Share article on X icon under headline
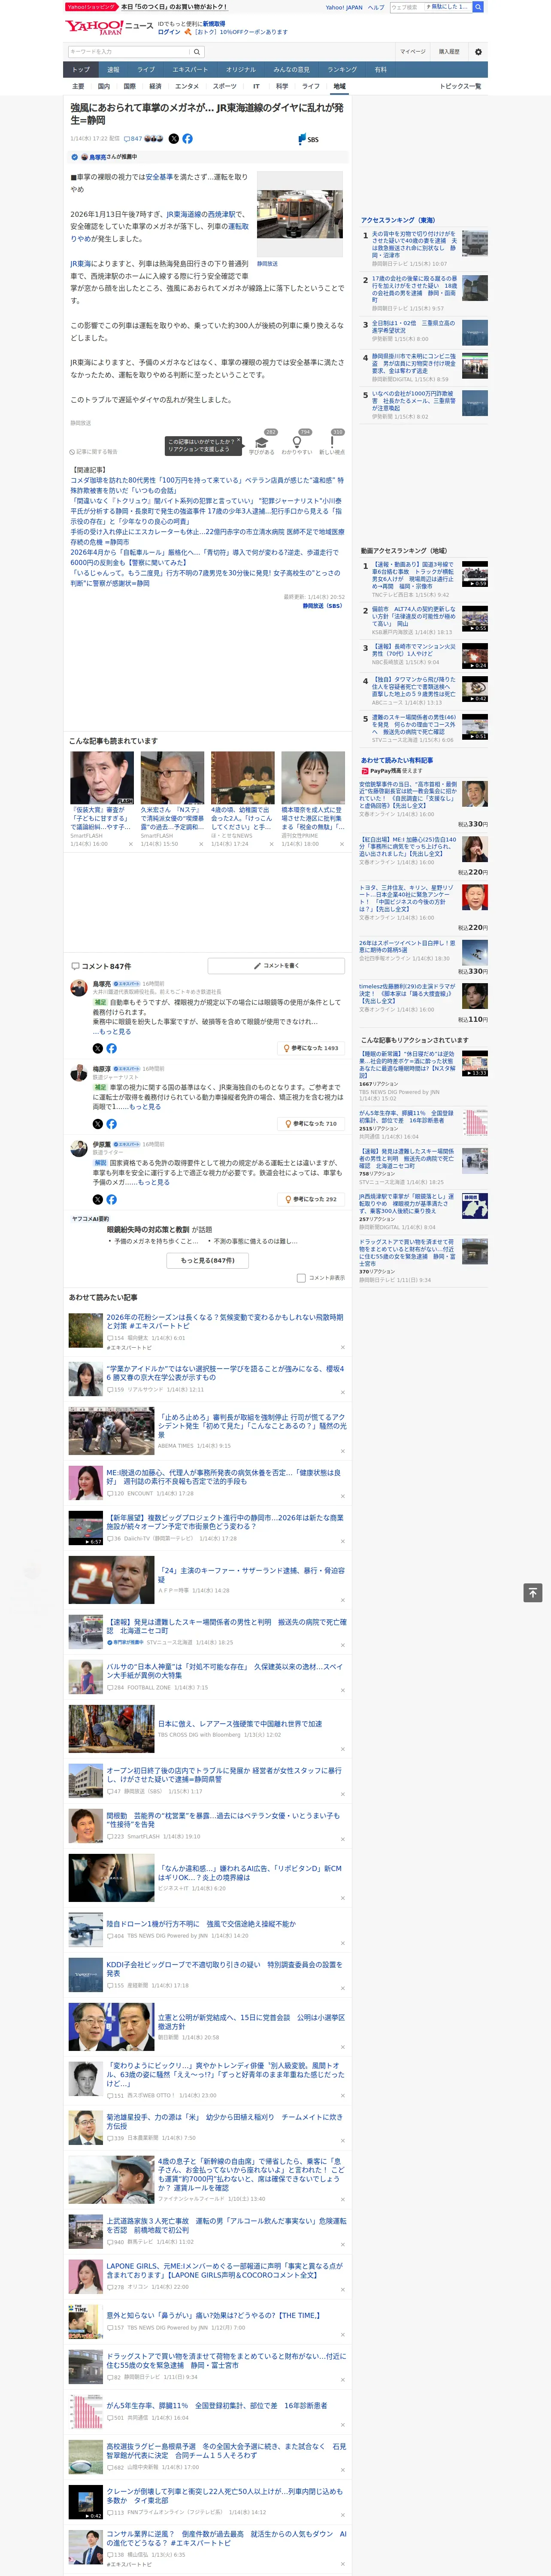 (174, 139)
